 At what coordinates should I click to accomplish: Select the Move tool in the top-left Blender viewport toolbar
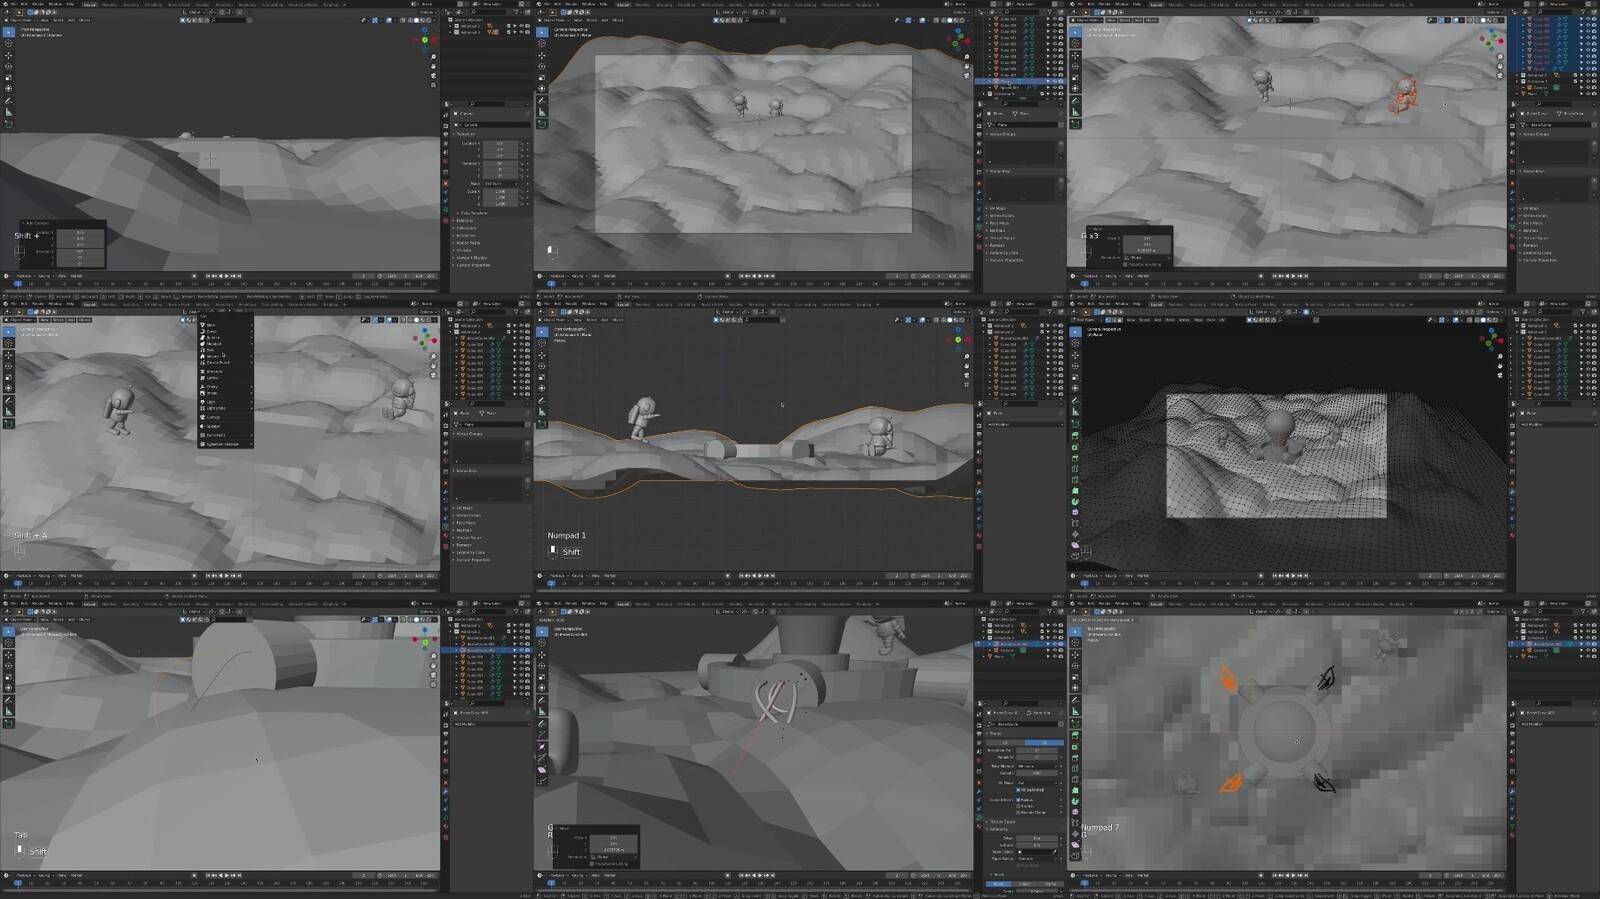click(x=9, y=55)
